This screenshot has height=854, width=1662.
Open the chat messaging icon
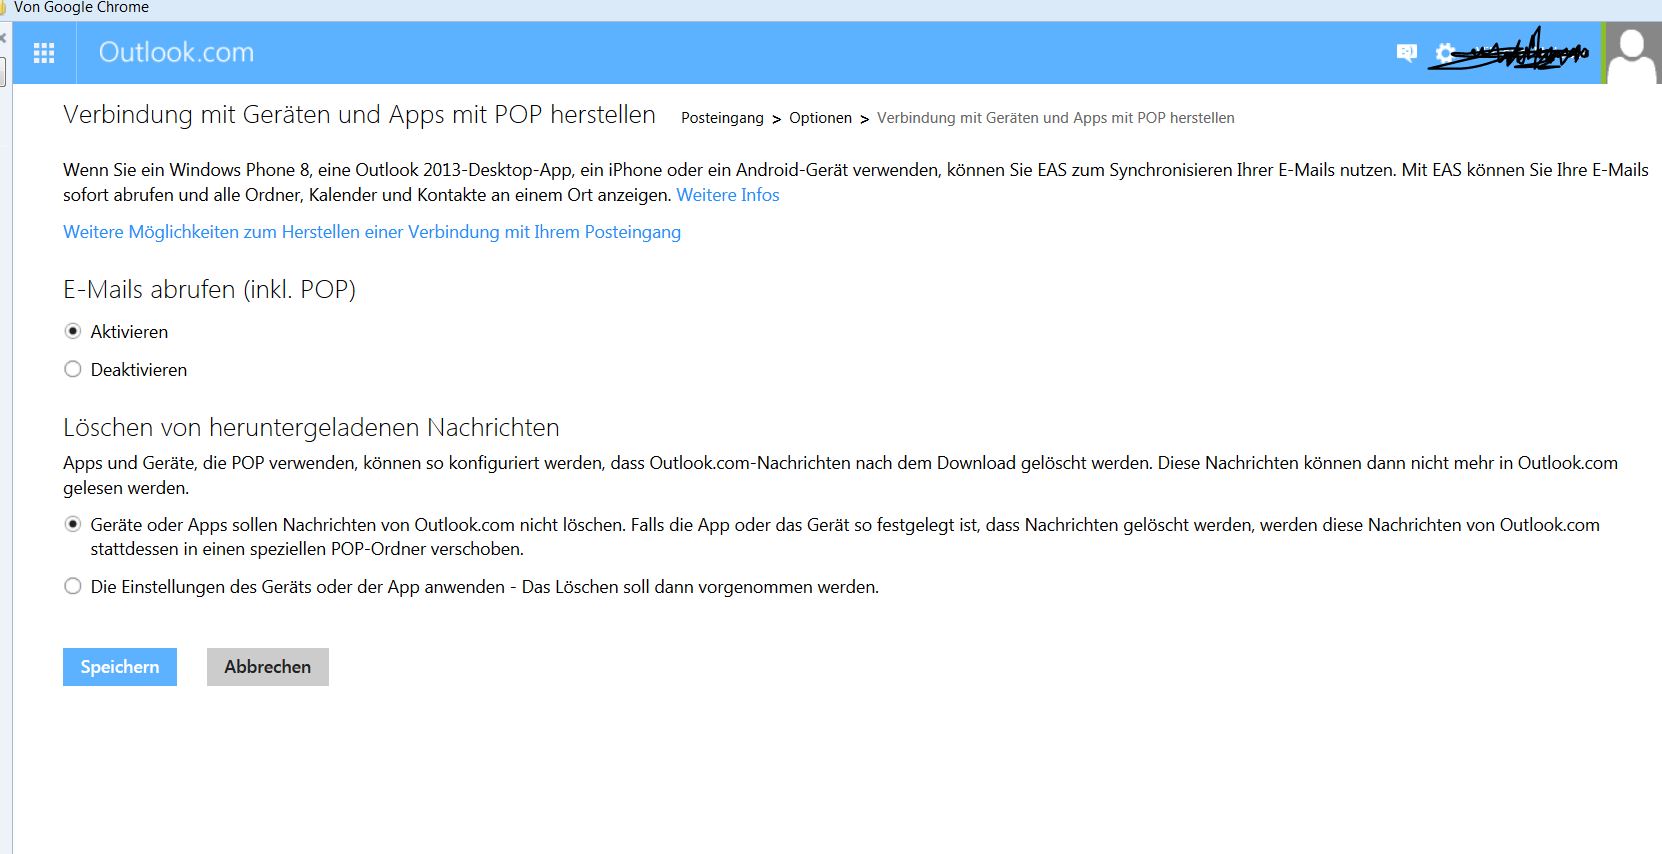tap(1406, 53)
